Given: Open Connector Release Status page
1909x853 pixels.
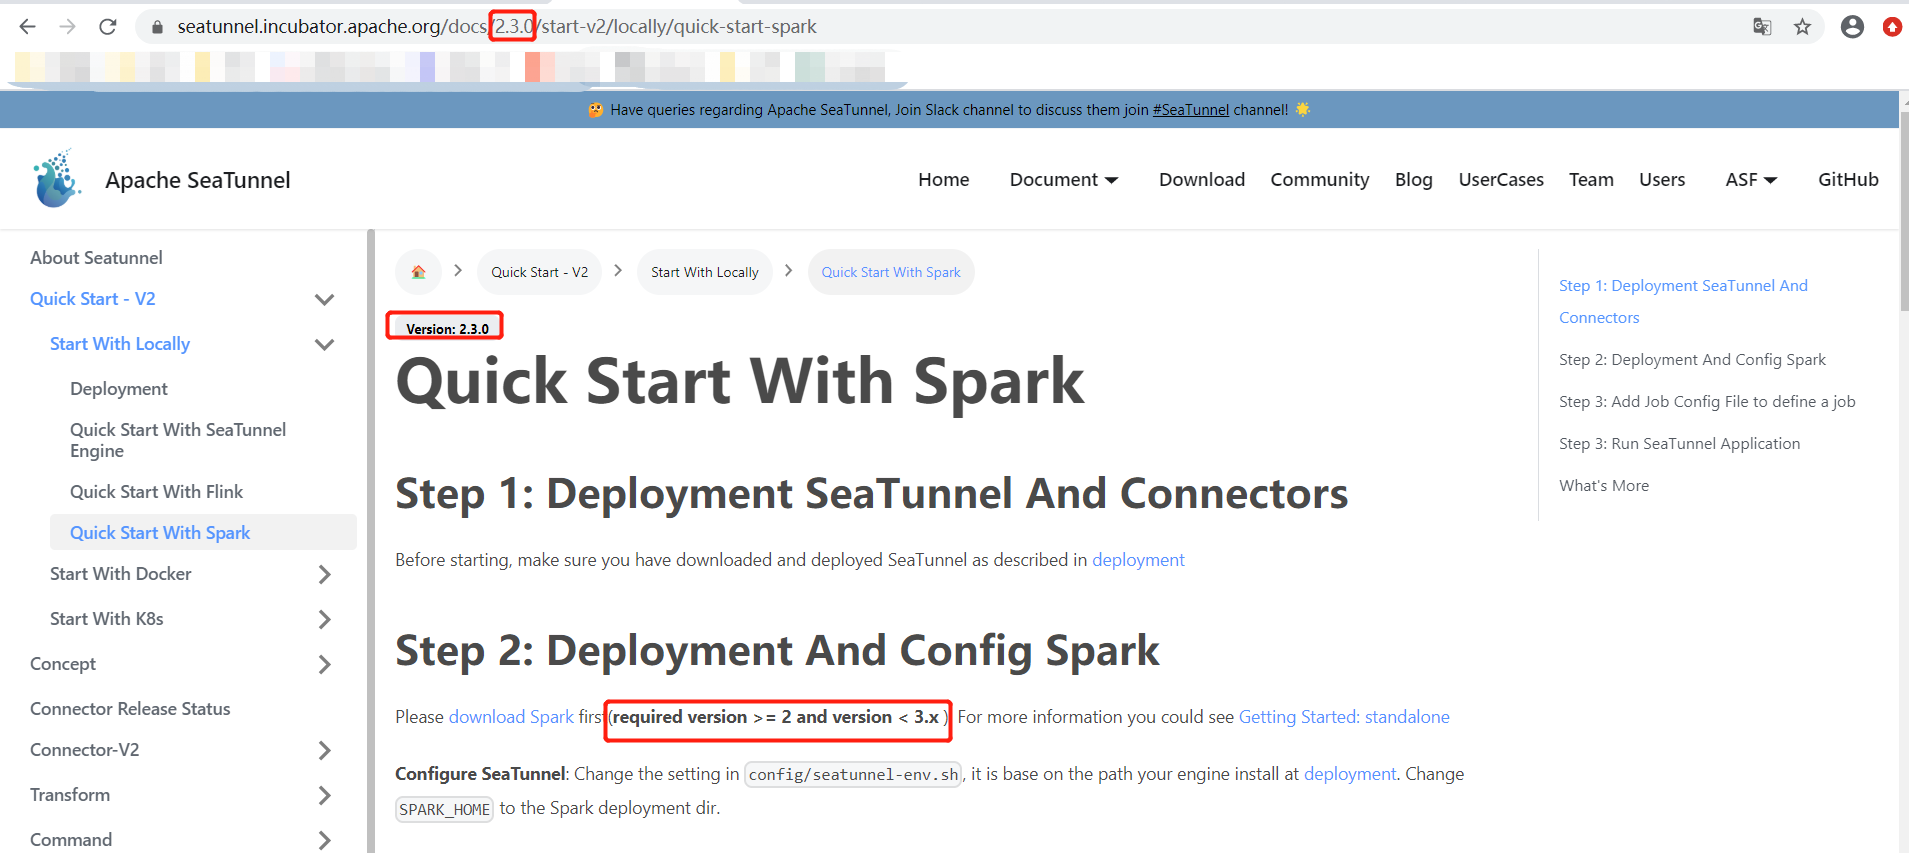Looking at the screenshot, I should coord(130,708).
